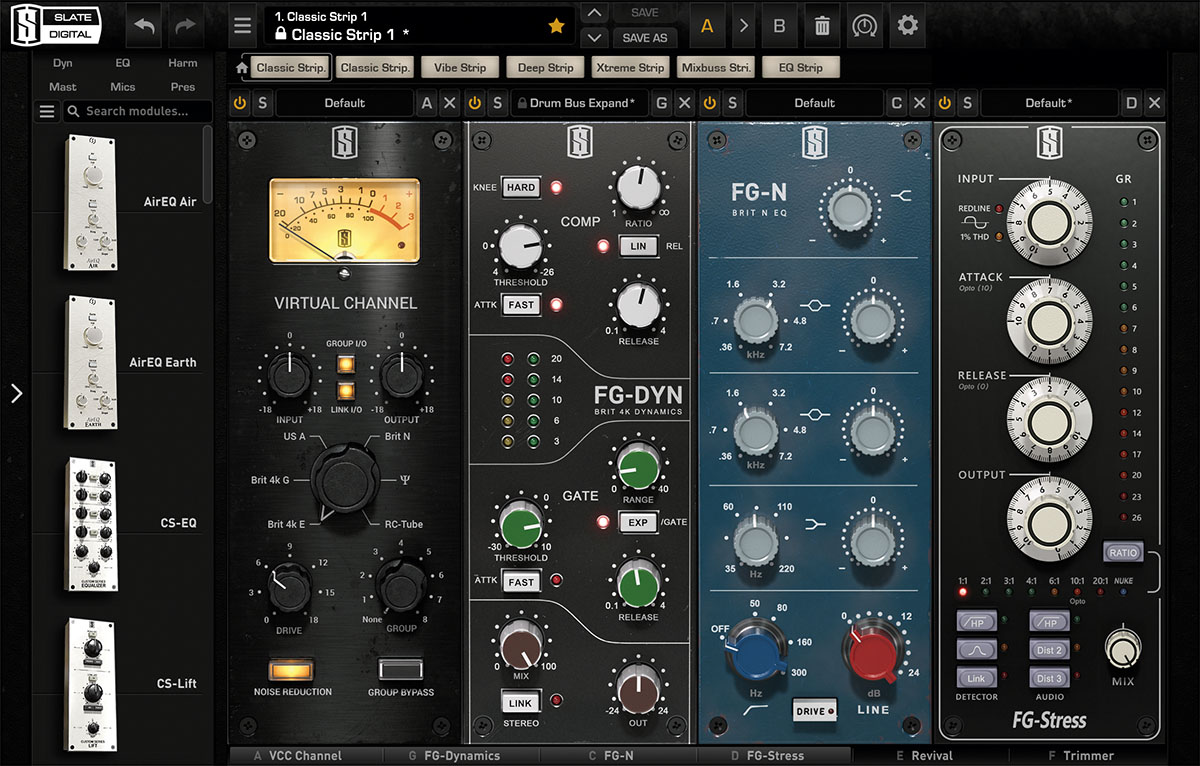Toggle GROUP BYPASS on Virtual Channel

pos(399,669)
